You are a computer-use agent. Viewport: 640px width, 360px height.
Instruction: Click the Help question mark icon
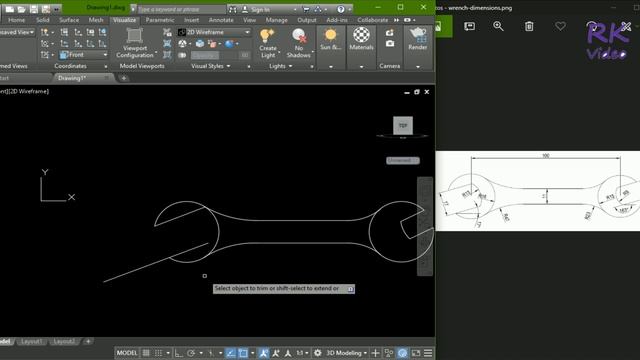tap(341, 9)
